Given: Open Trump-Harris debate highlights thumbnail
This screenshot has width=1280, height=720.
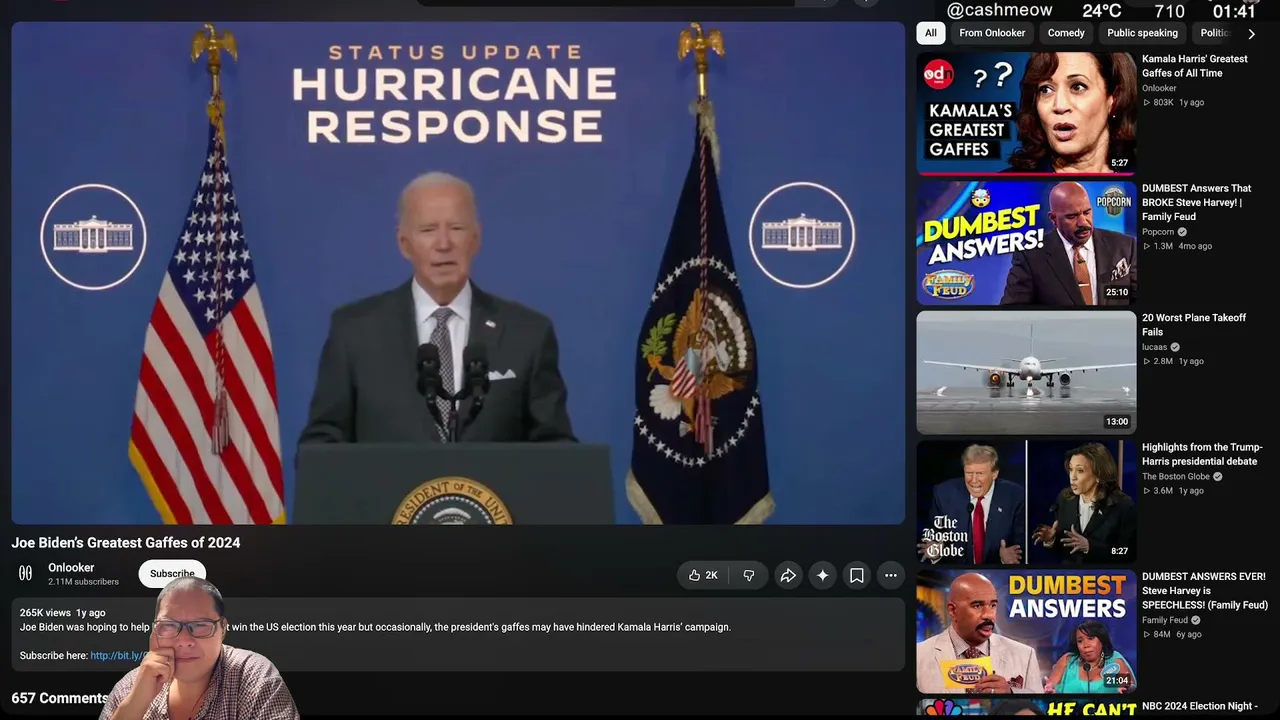Looking at the screenshot, I should point(1026,502).
